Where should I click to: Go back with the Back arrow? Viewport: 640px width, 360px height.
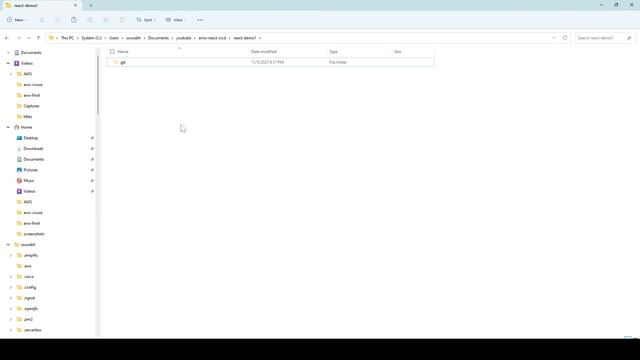[7, 38]
